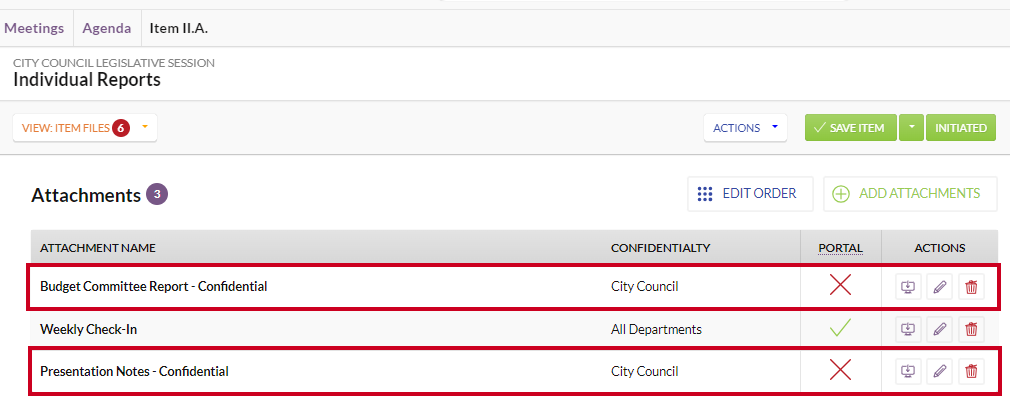Click the Portal column header
The height and width of the screenshot is (412, 1010).
click(x=841, y=248)
